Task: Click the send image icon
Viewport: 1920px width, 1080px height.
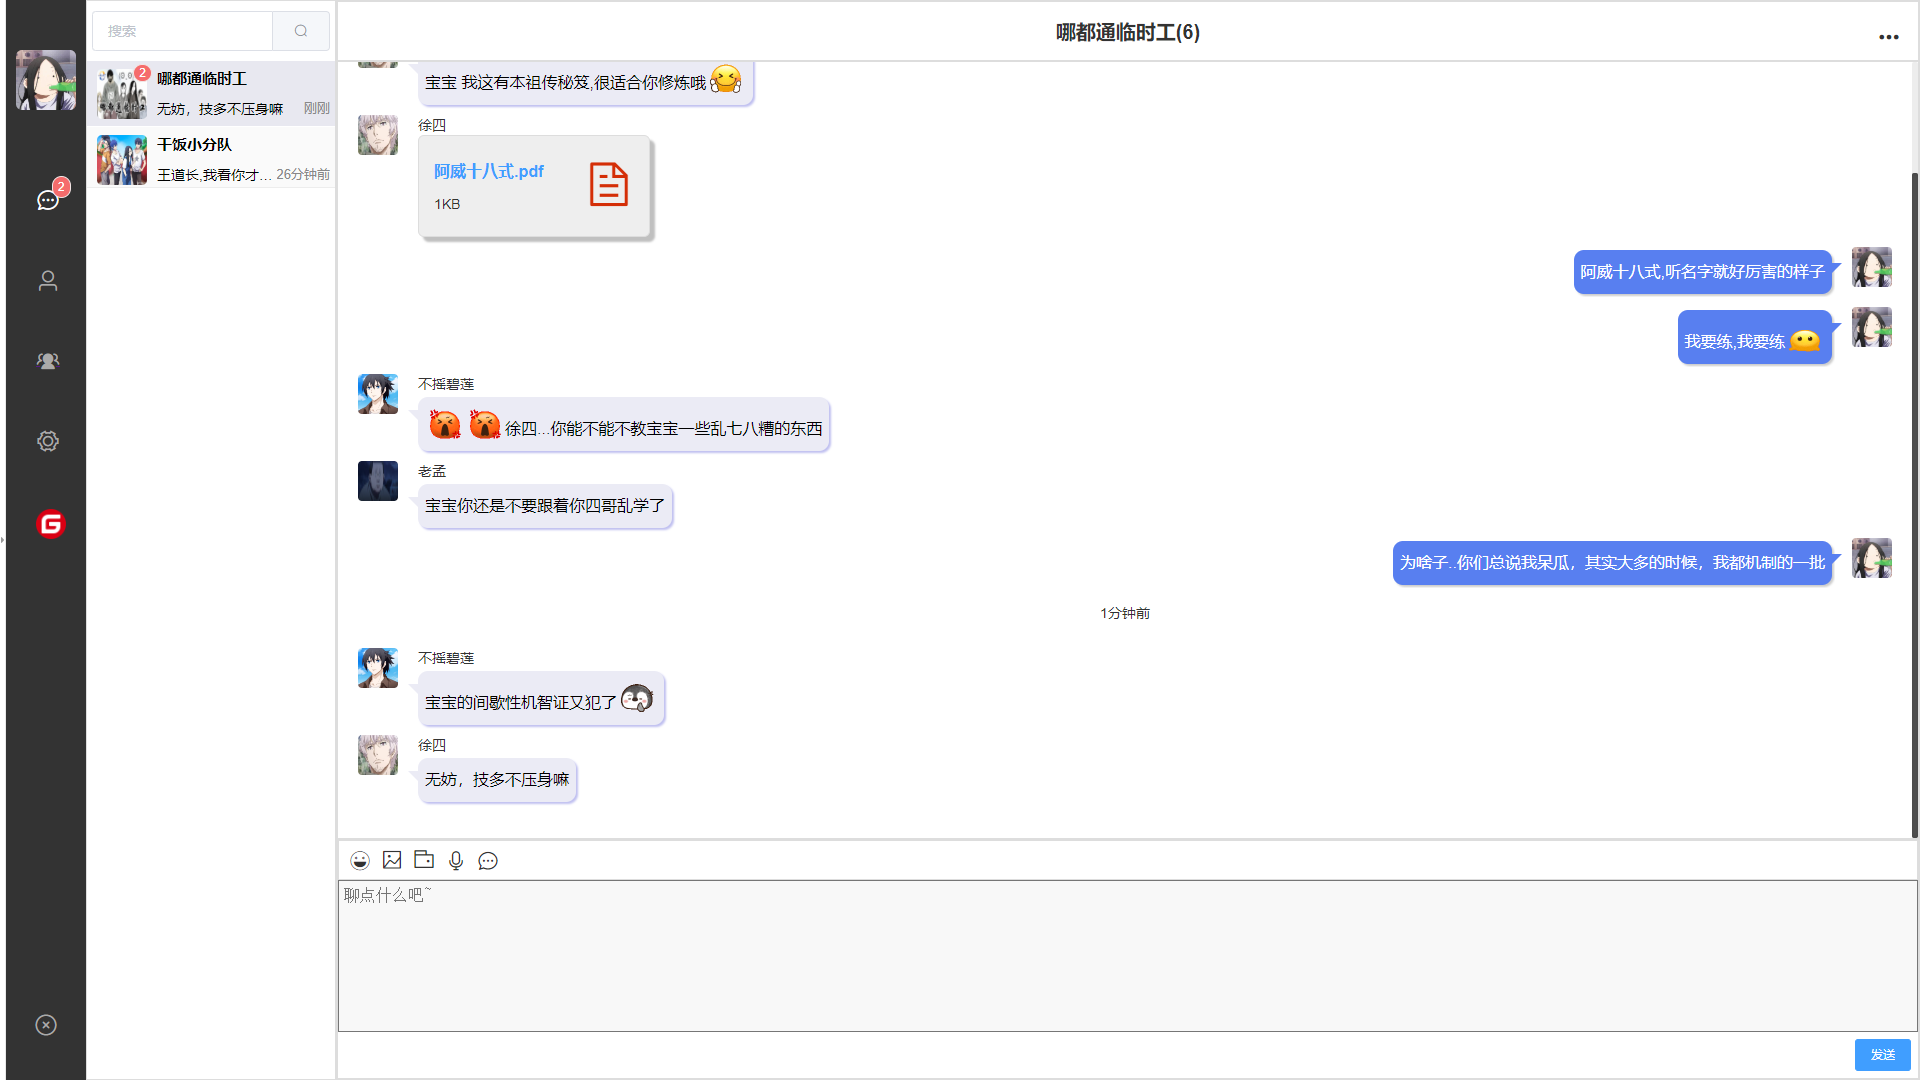Action: [x=391, y=860]
